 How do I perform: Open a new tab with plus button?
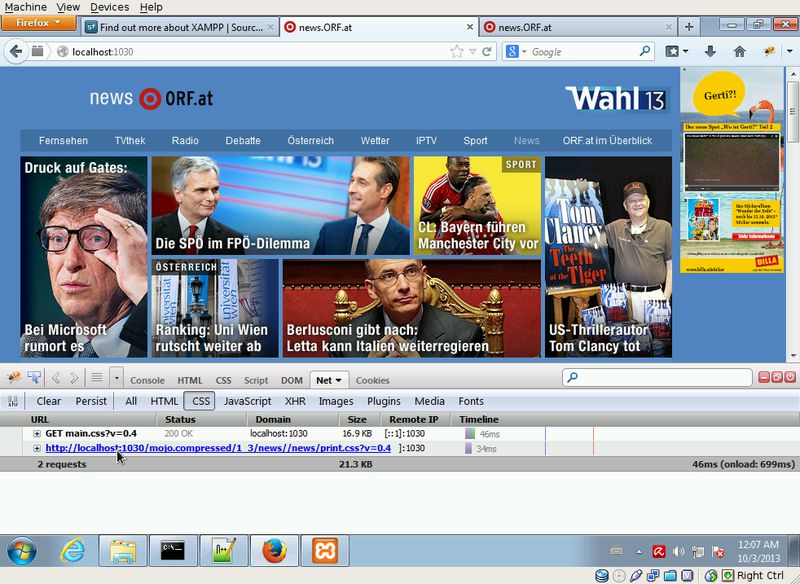pos(689,27)
